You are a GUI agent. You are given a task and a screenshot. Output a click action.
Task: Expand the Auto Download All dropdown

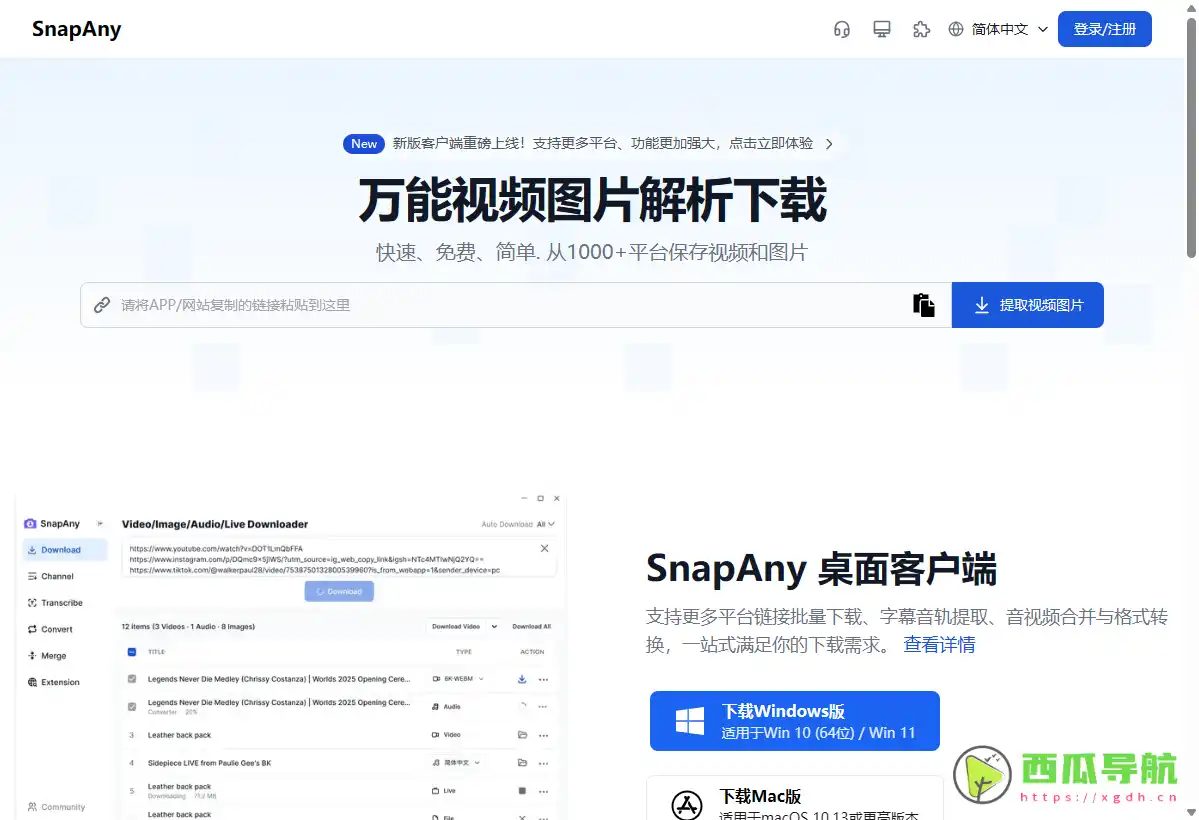point(547,524)
